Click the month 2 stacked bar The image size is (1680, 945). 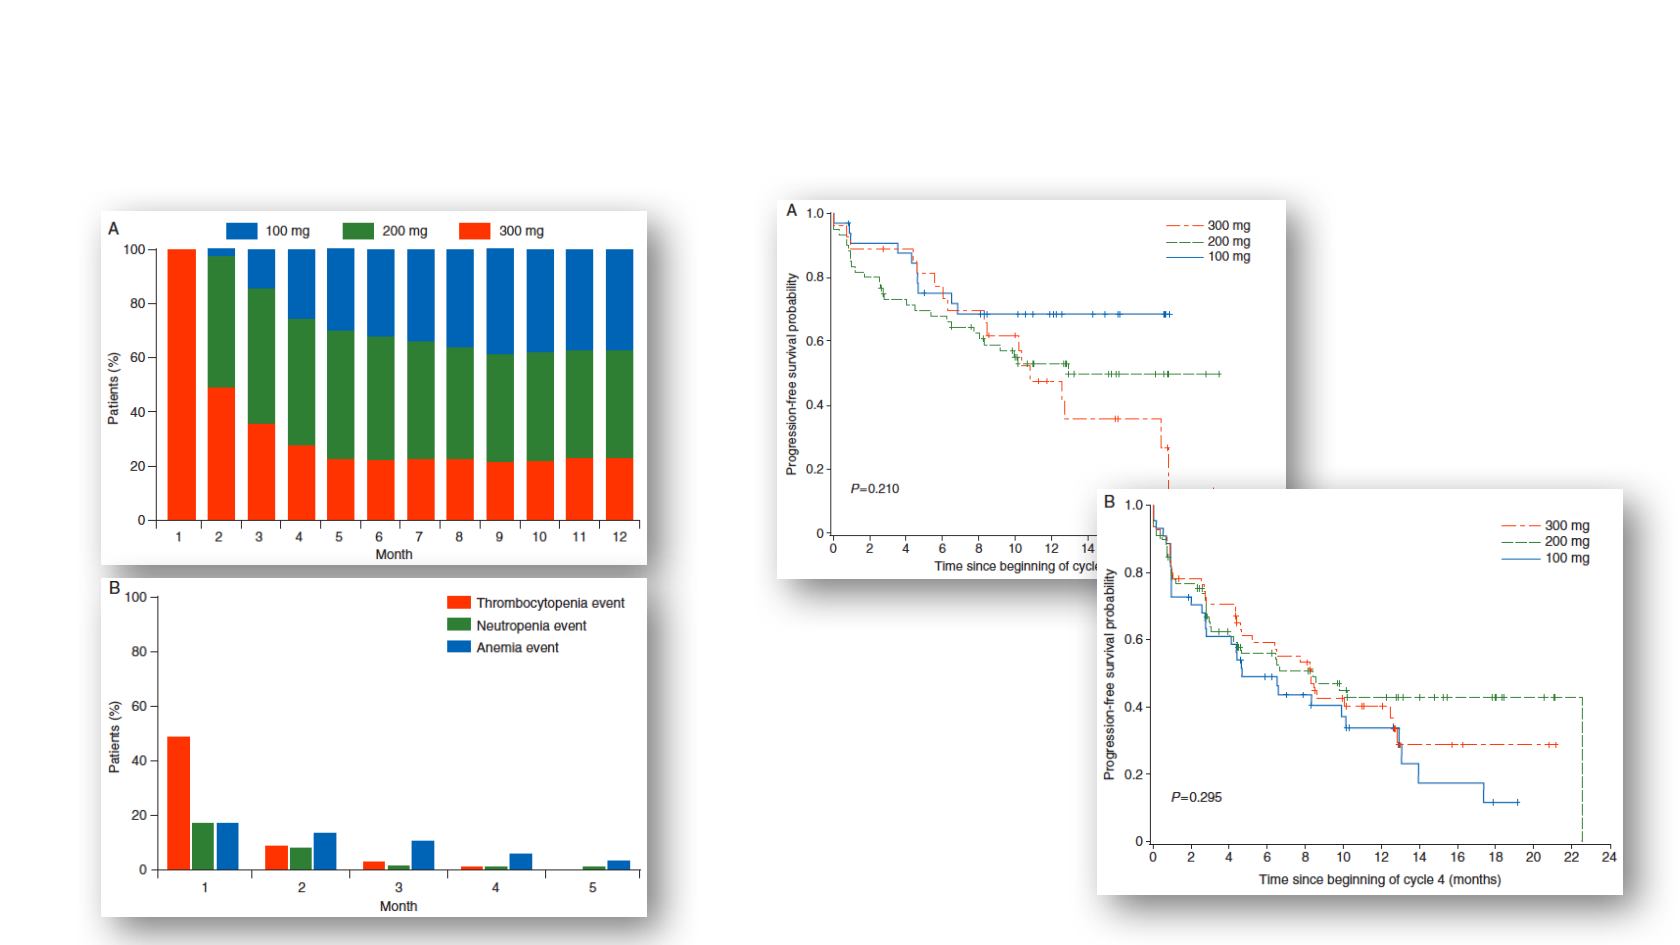[221, 385]
